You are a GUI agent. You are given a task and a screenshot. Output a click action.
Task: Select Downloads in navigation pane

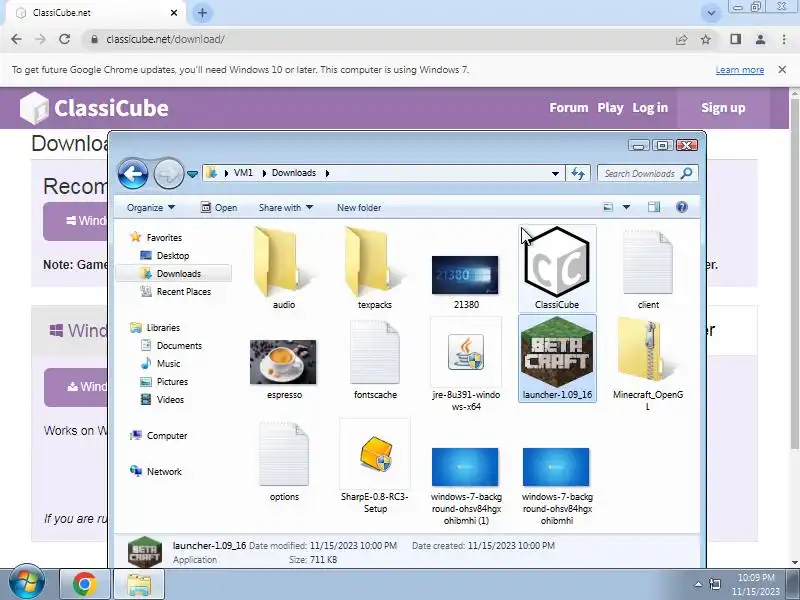point(173,273)
